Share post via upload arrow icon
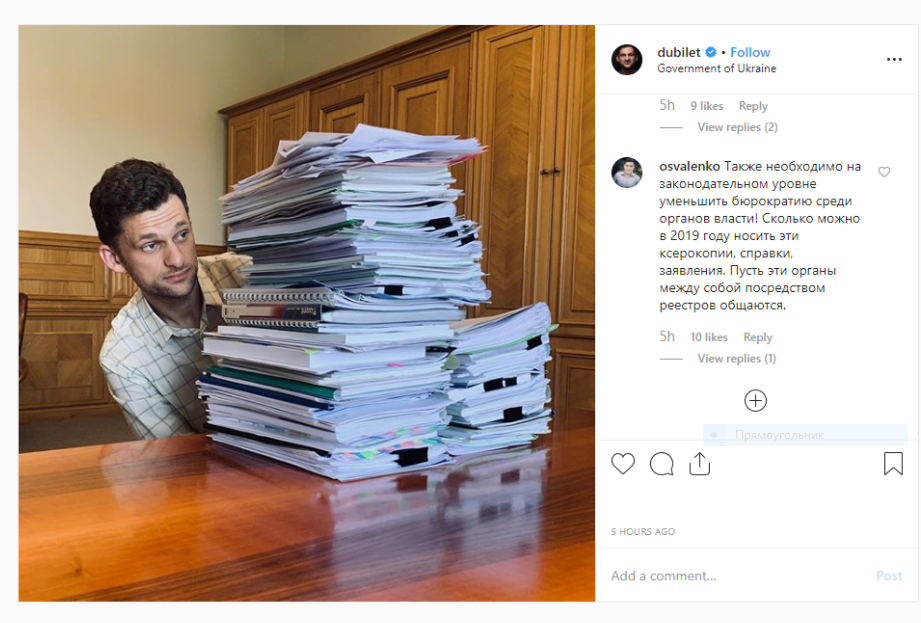 click(x=699, y=463)
